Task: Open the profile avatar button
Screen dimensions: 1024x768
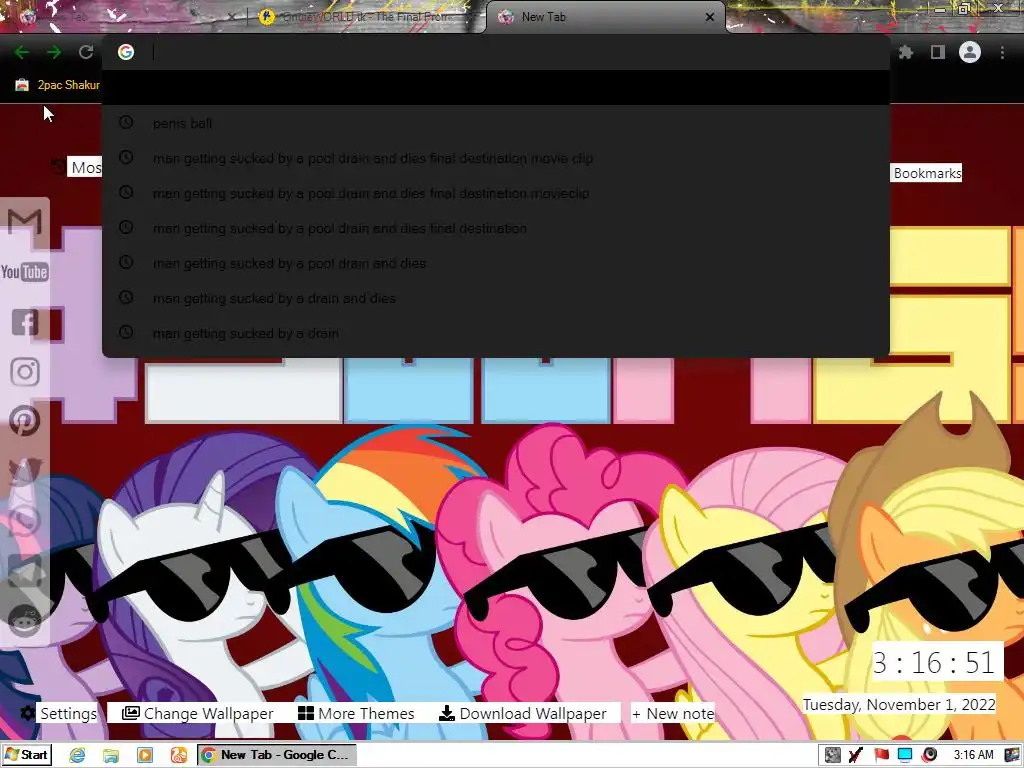Action: tap(970, 52)
